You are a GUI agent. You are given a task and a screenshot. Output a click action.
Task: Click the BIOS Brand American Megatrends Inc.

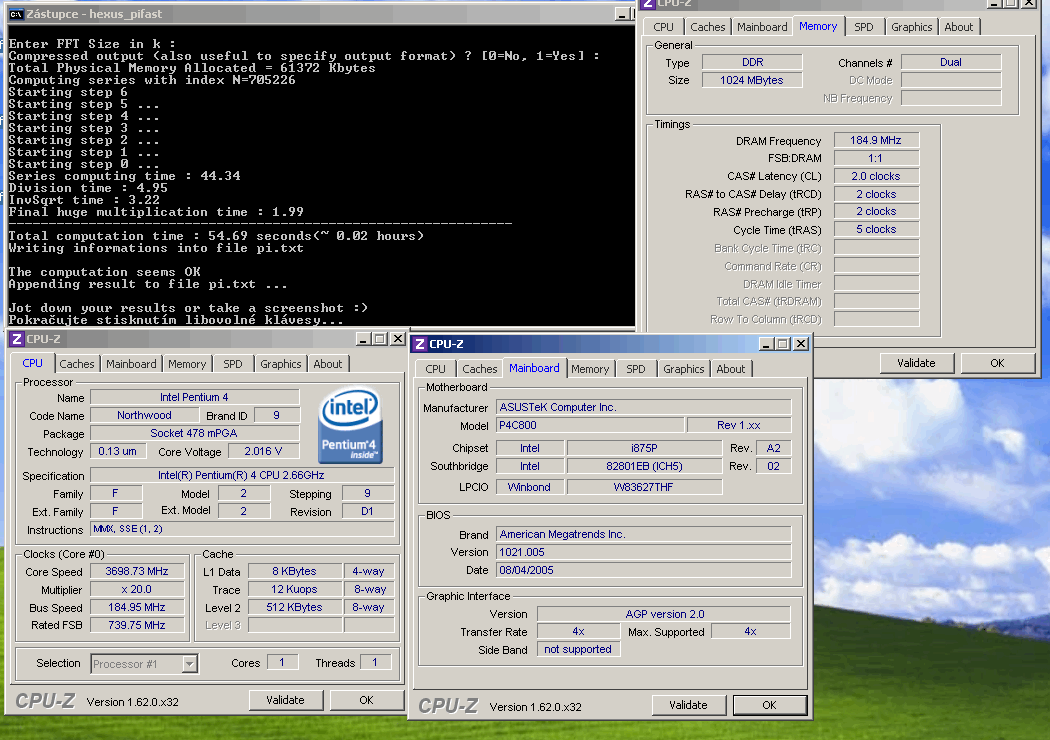click(x=644, y=534)
